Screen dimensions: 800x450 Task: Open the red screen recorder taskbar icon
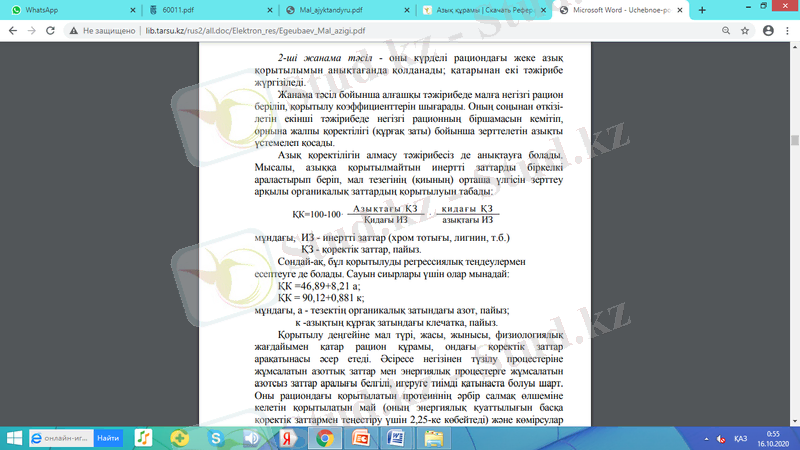pos(361,438)
